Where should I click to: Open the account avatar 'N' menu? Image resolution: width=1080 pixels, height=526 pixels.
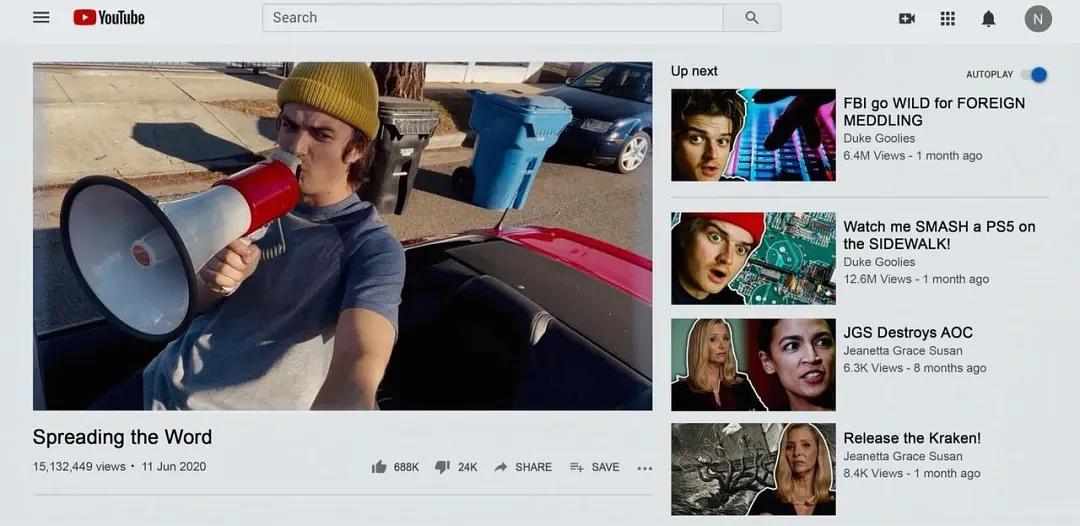point(1038,18)
